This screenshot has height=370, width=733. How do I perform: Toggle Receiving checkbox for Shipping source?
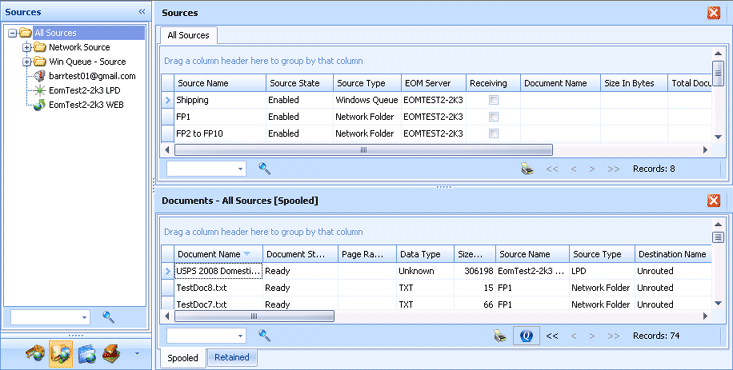pos(494,100)
